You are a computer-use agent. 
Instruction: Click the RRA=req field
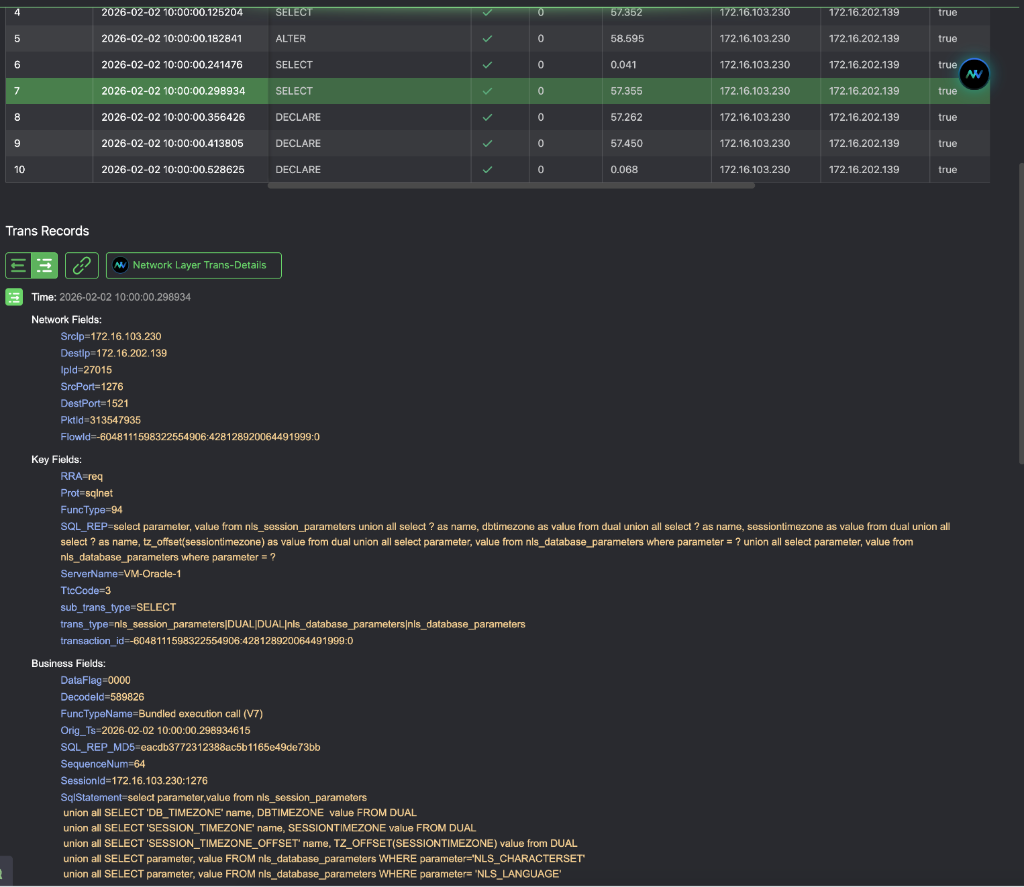click(x=82, y=476)
